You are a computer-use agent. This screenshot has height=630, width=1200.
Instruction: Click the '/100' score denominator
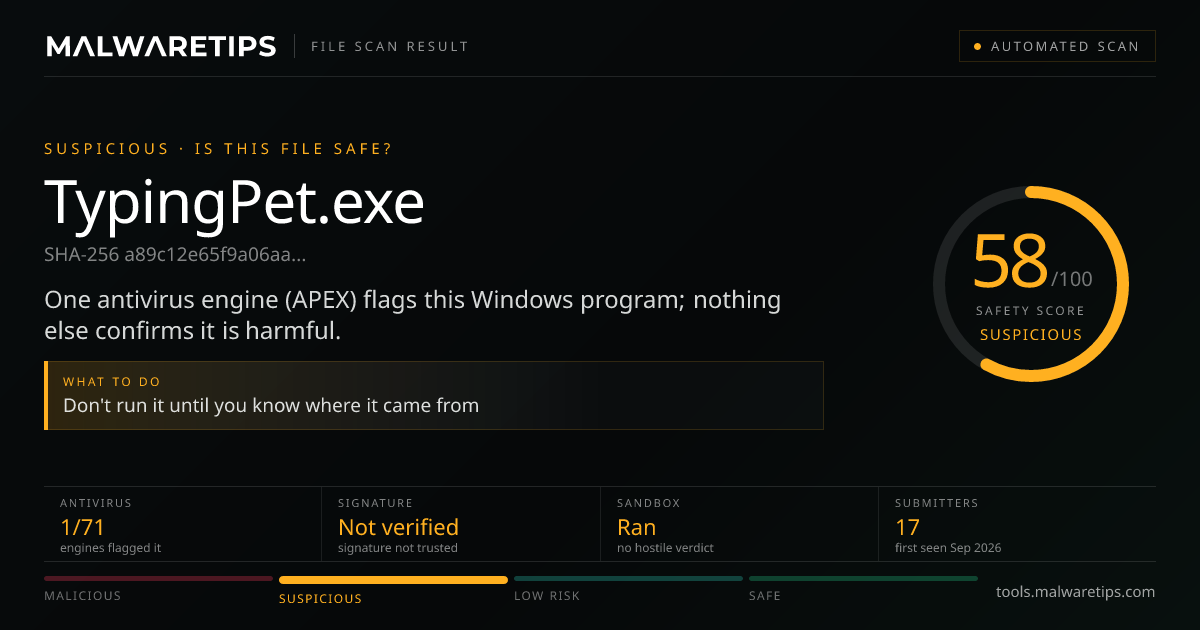coord(1072,279)
